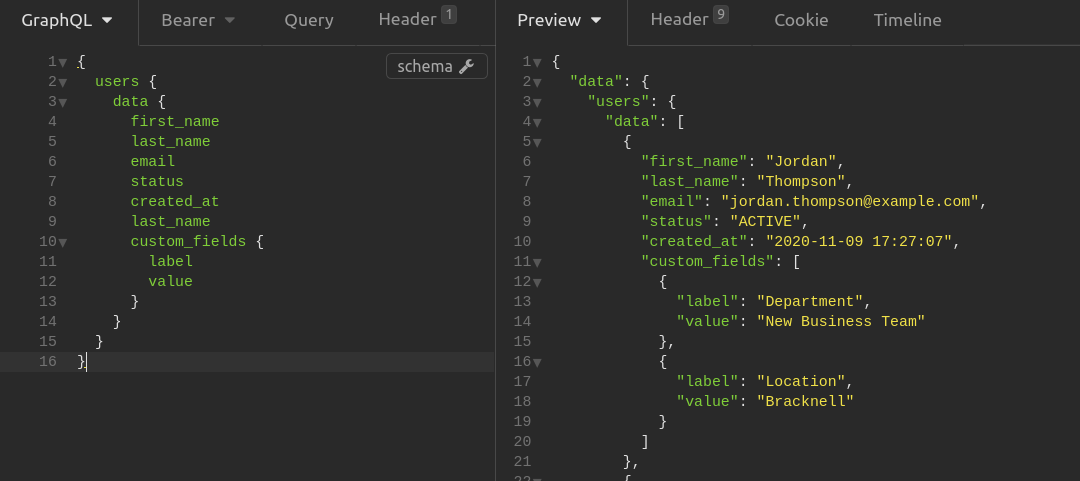The width and height of the screenshot is (1080, 481).
Task: Click first_name field in the query
Action: pos(175,122)
